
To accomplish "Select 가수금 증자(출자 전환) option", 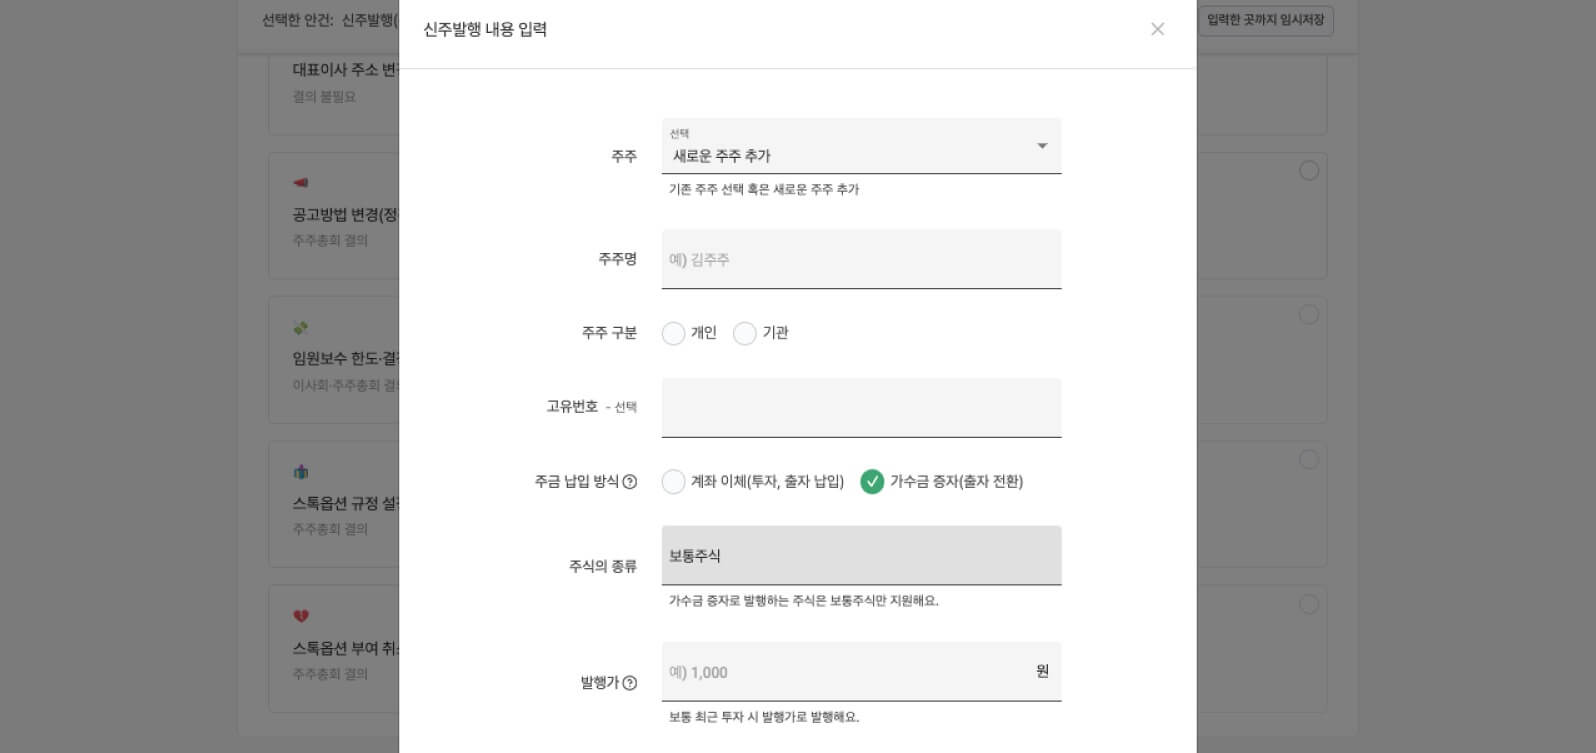I will [x=872, y=482].
